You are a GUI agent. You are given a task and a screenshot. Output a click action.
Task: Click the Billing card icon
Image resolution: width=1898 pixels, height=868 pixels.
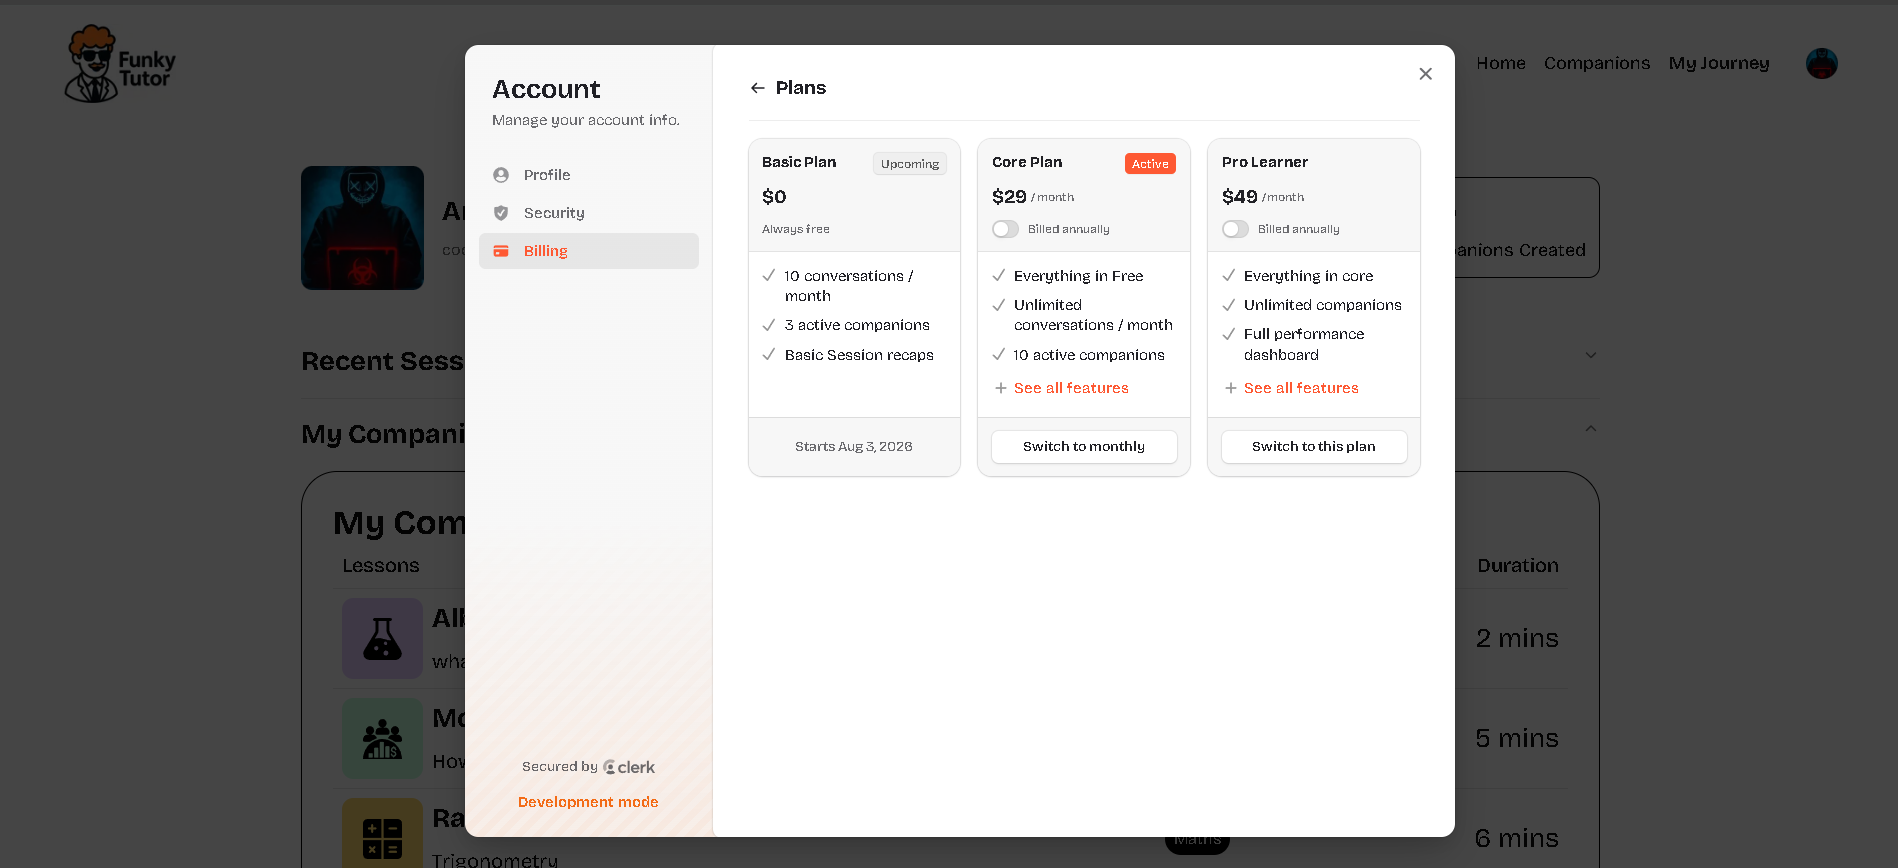tap(501, 251)
